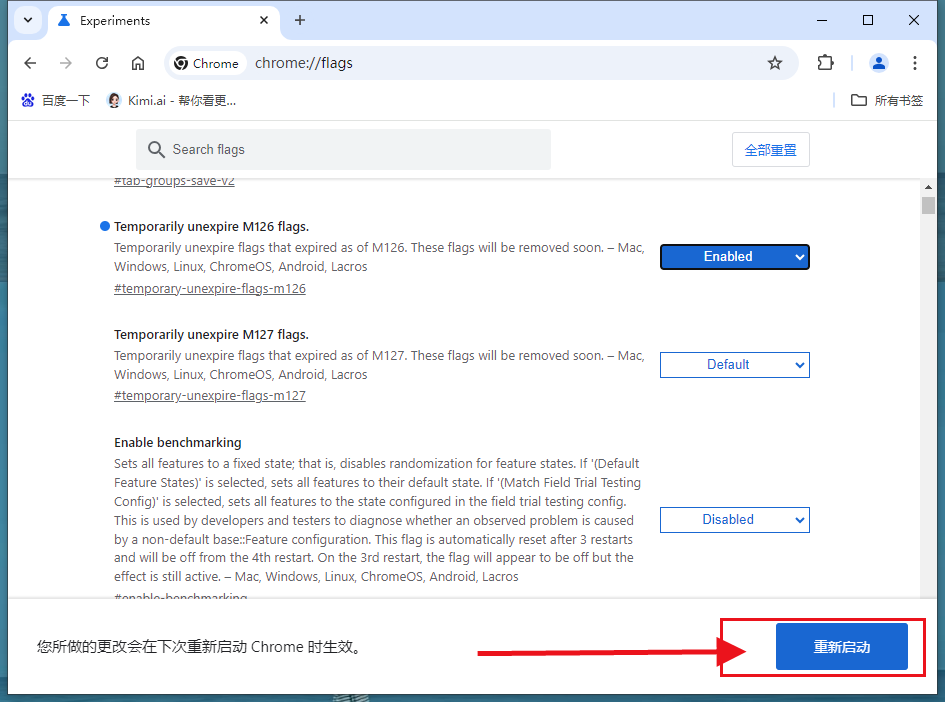
Task: Open #temporary-unexpire-flags-m127 link
Action: coord(210,396)
